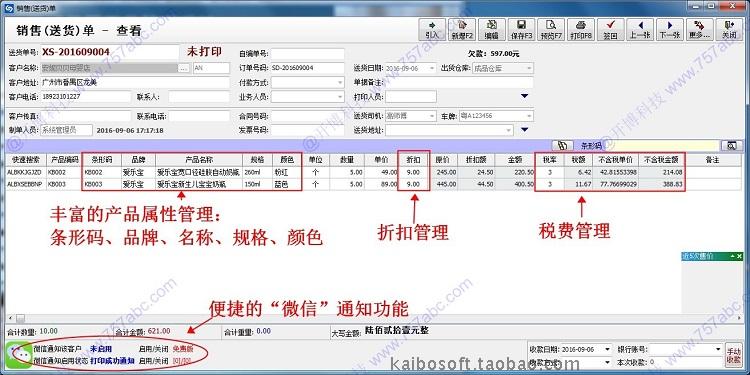Open print preview with 预览F7
This screenshot has width=750, height=375.
point(551,30)
